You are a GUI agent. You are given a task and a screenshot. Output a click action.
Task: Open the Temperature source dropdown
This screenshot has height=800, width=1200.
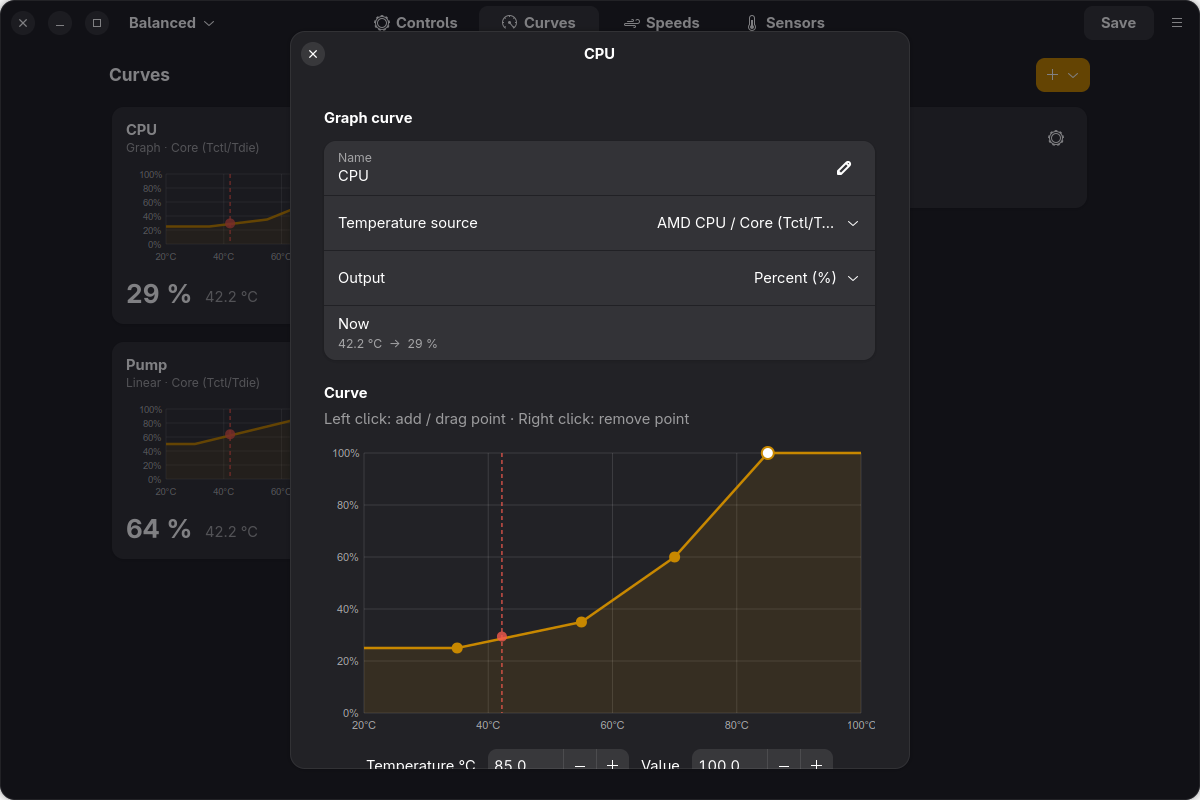pos(599,223)
